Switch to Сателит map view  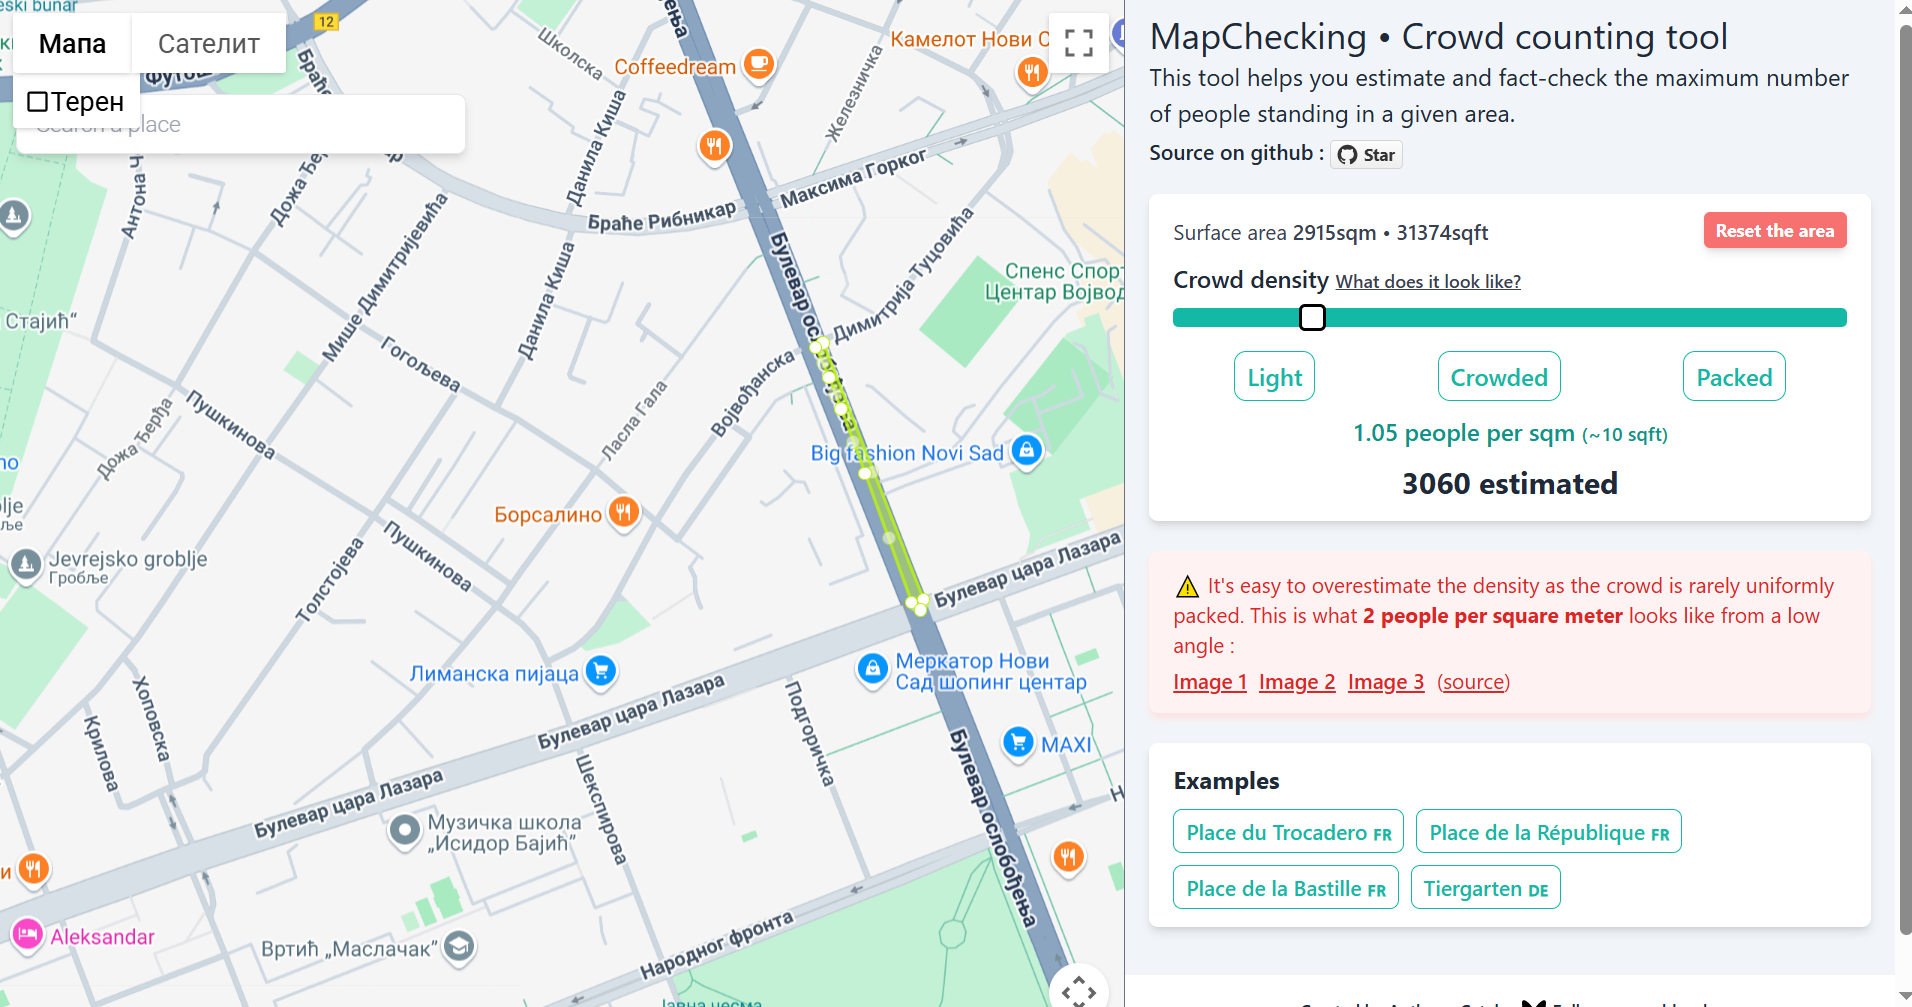click(208, 44)
